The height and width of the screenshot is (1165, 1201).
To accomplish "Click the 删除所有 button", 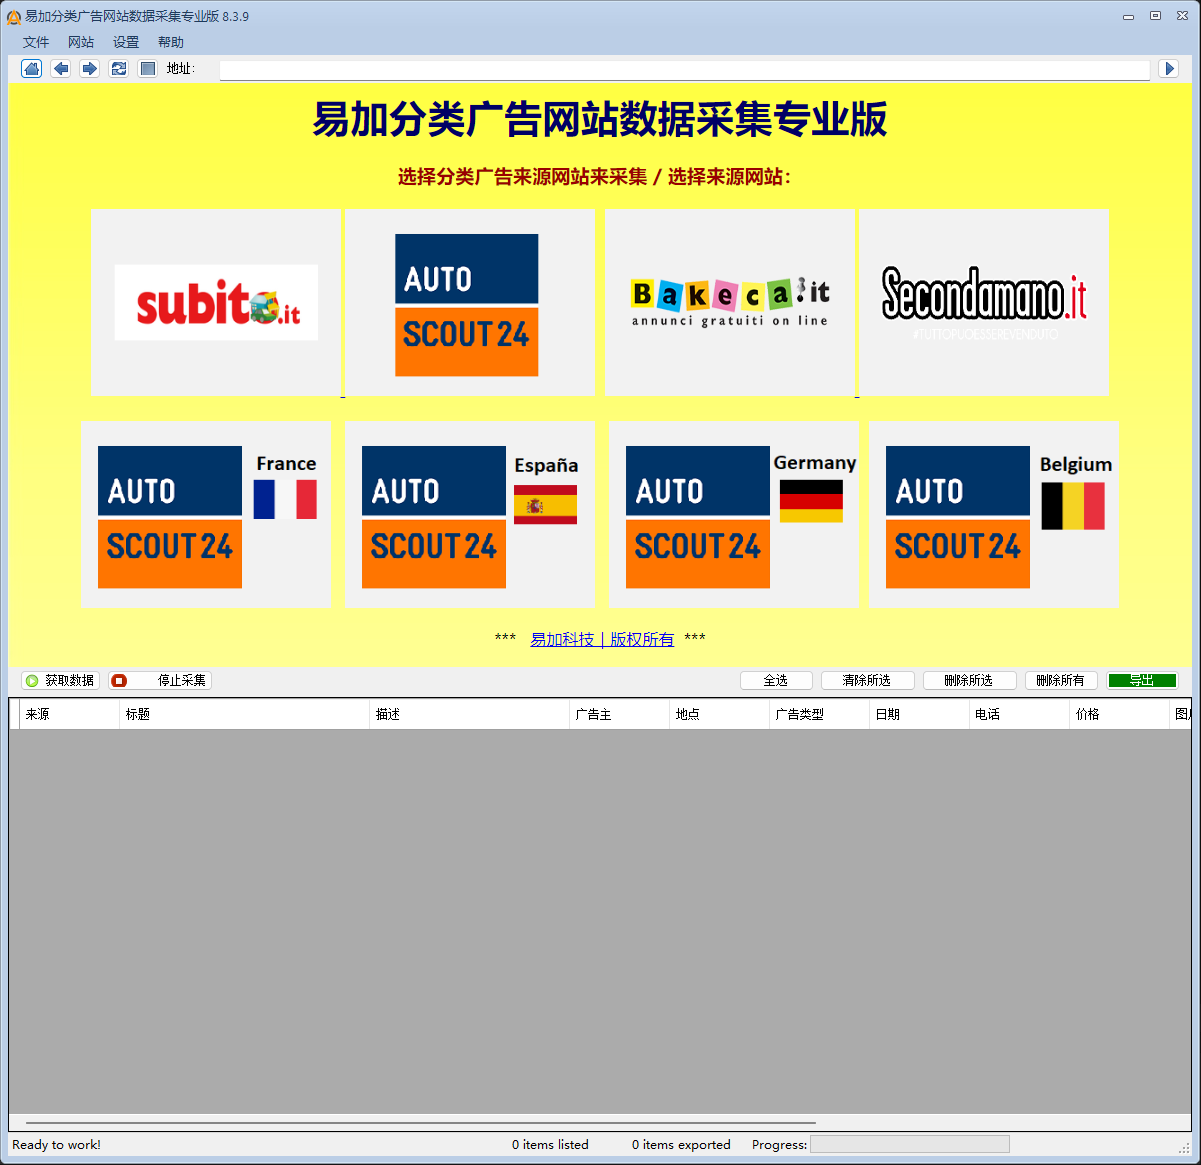I will pyautogui.click(x=1061, y=680).
